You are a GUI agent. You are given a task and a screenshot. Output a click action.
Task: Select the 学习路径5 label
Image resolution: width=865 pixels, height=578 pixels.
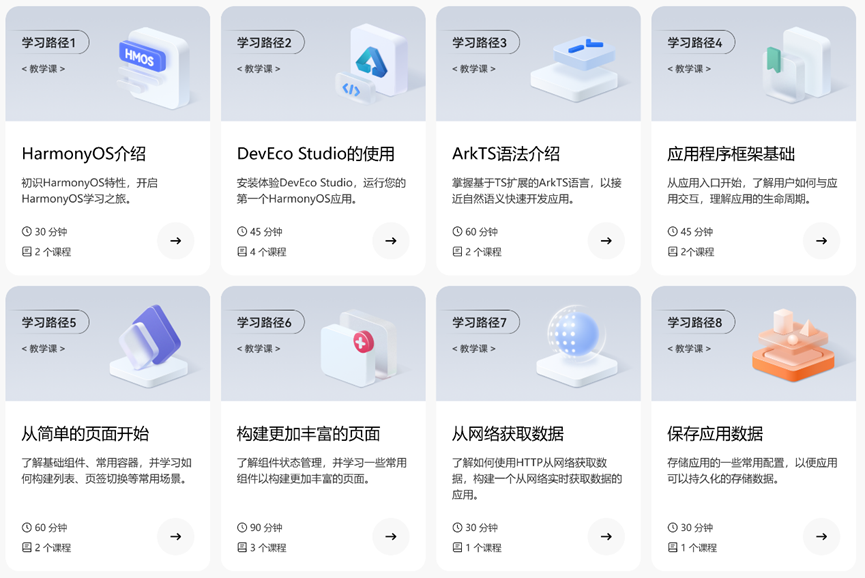click(49, 322)
